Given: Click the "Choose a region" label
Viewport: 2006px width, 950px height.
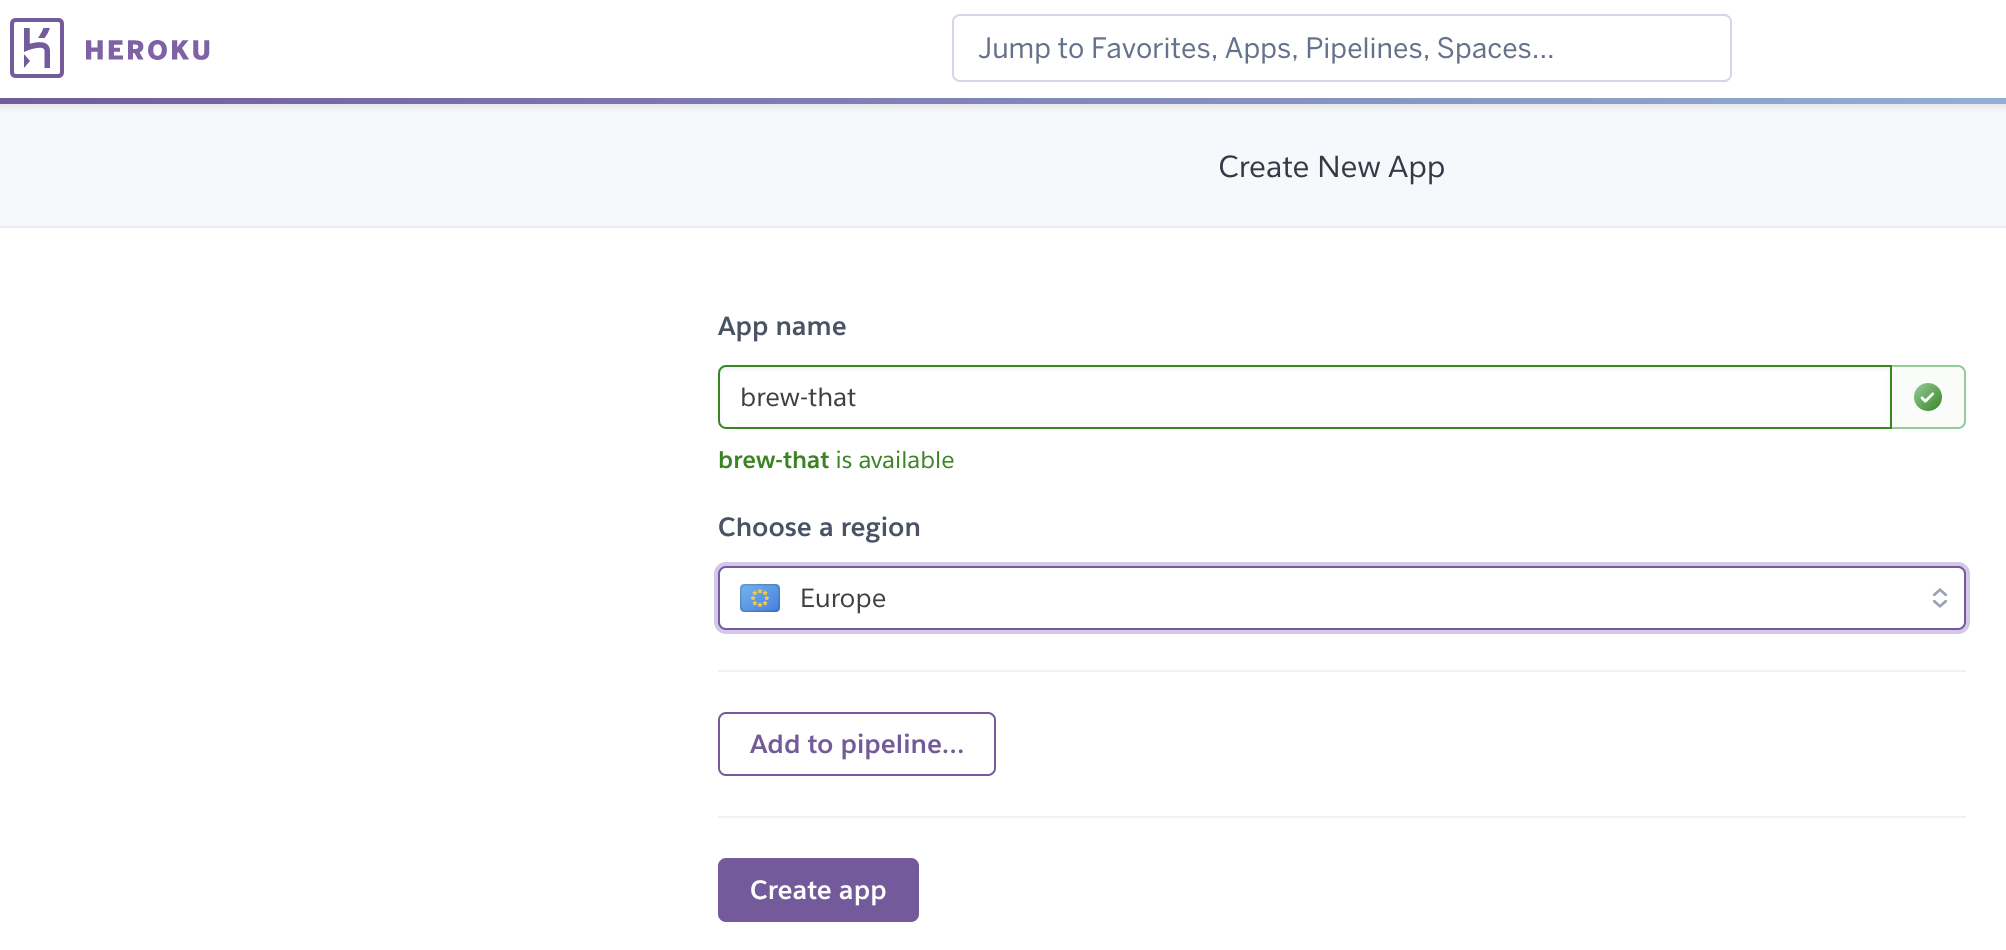Looking at the screenshot, I should (x=819, y=527).
